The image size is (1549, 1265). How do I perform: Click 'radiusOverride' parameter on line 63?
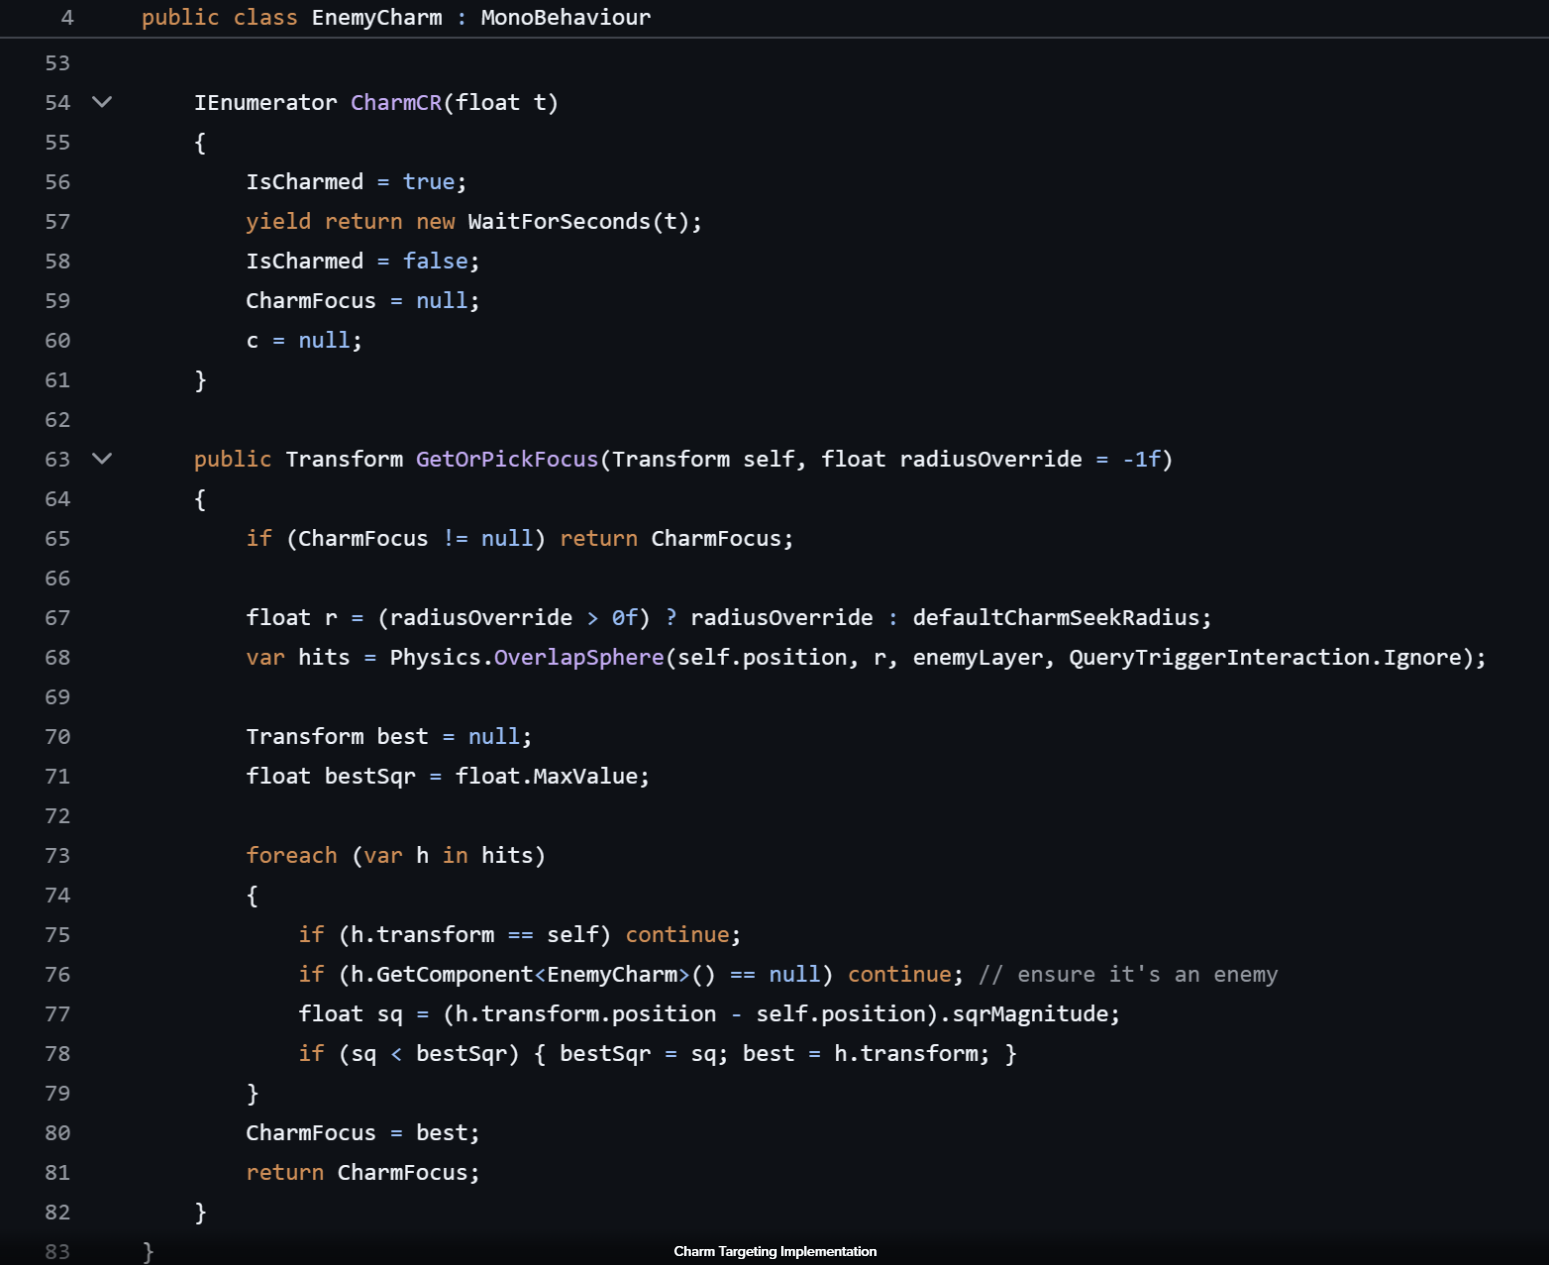point(991,459)
